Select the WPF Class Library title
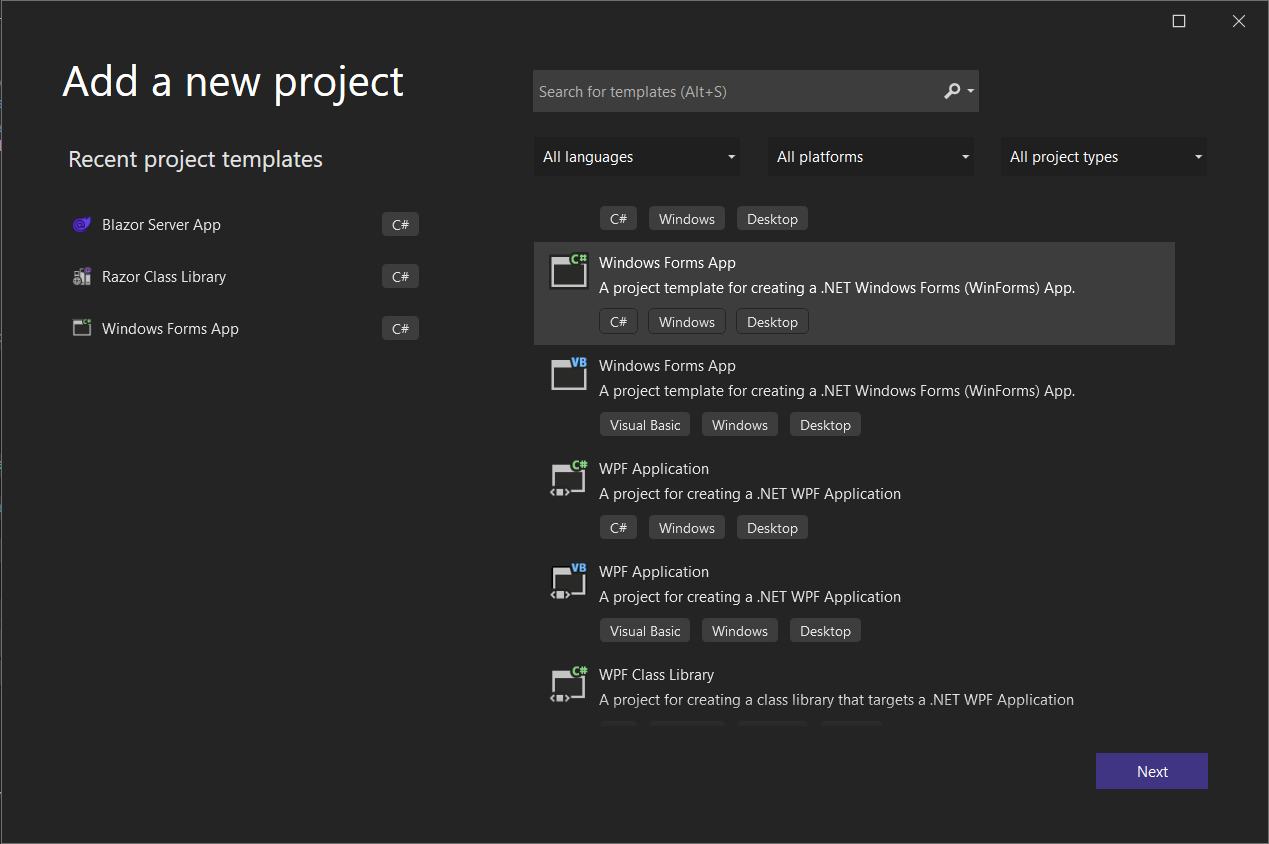Screen dimensions: 1269x844 click(x=656, y=675)
